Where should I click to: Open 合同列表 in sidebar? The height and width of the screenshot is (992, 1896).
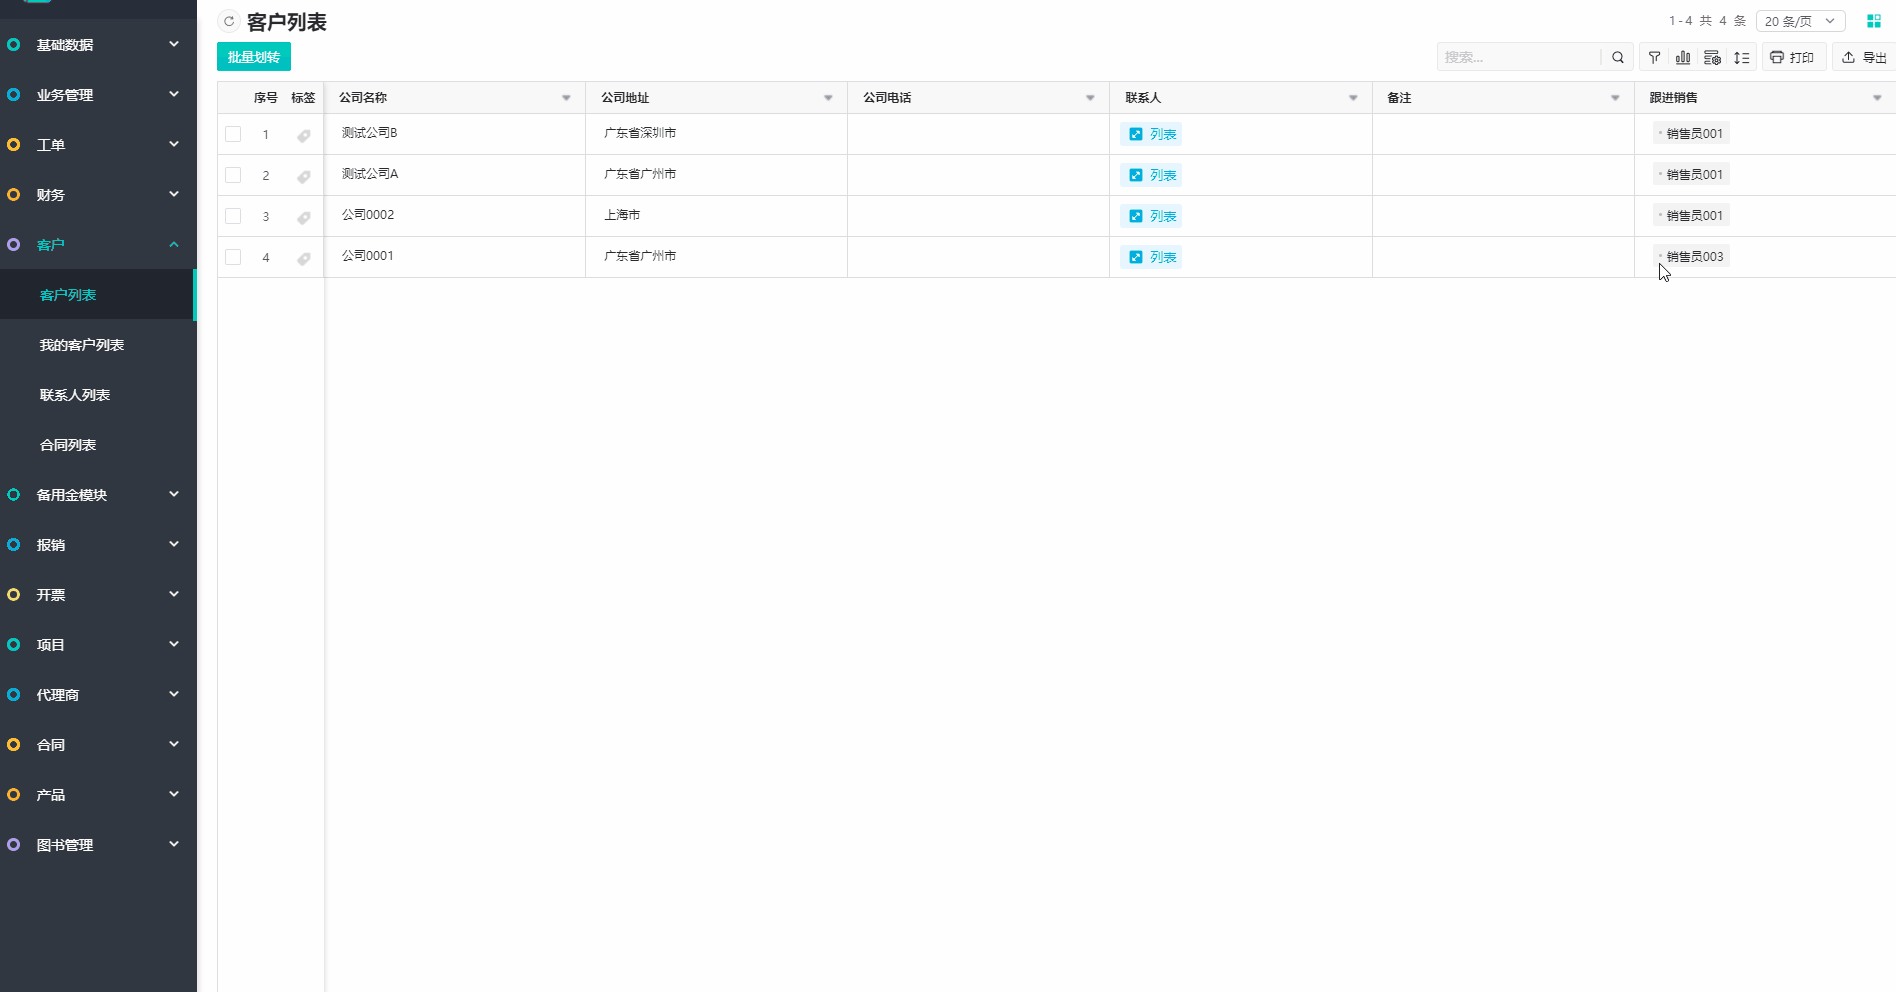[98, 445]
